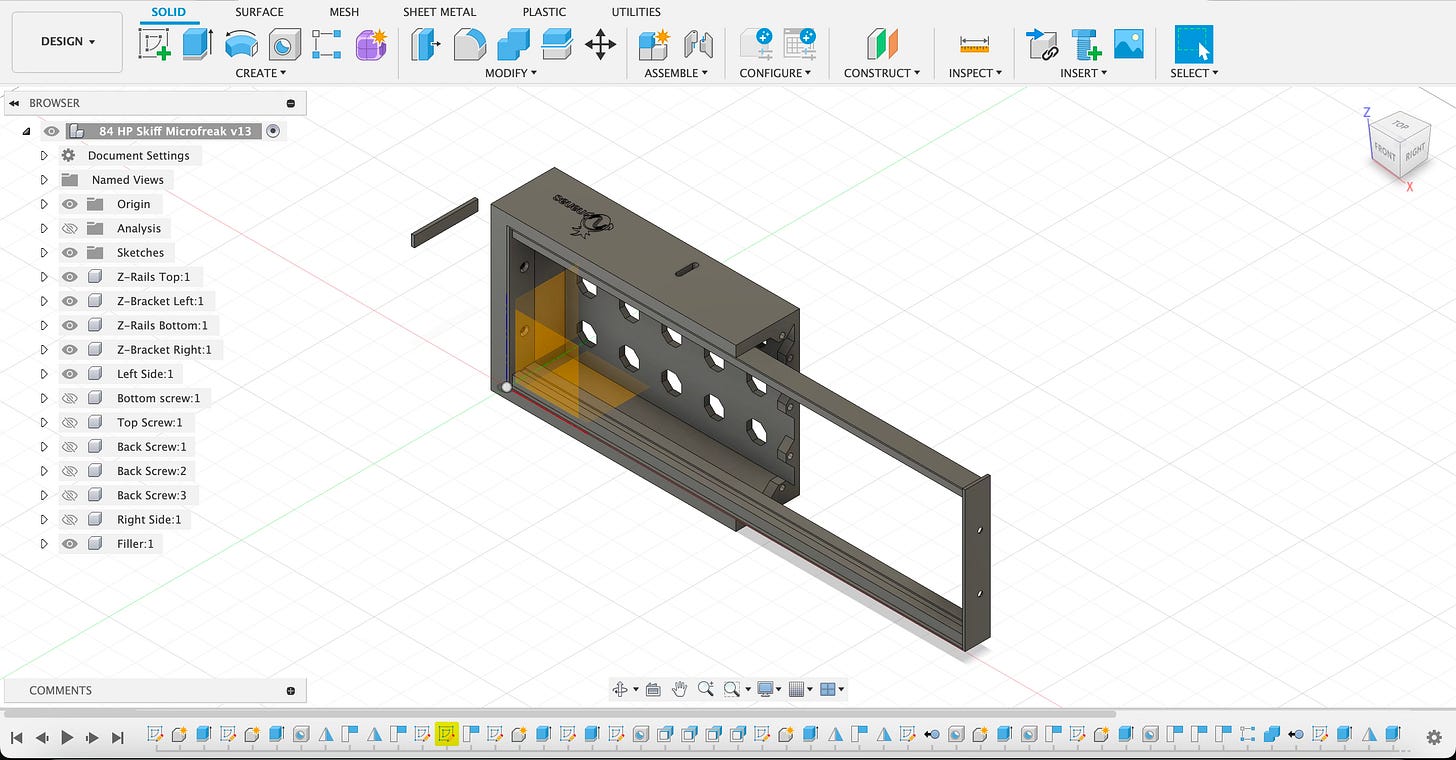Select the Create Sketch tool icon
The width and height of the screenshot is (1456, 760).
coord(154,44)
